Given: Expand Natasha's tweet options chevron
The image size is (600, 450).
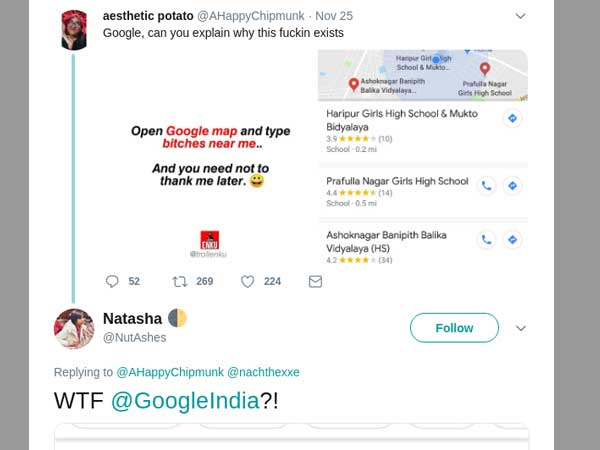Looking at the screenshot, I should pyautogui.click(x=520, y=328).
